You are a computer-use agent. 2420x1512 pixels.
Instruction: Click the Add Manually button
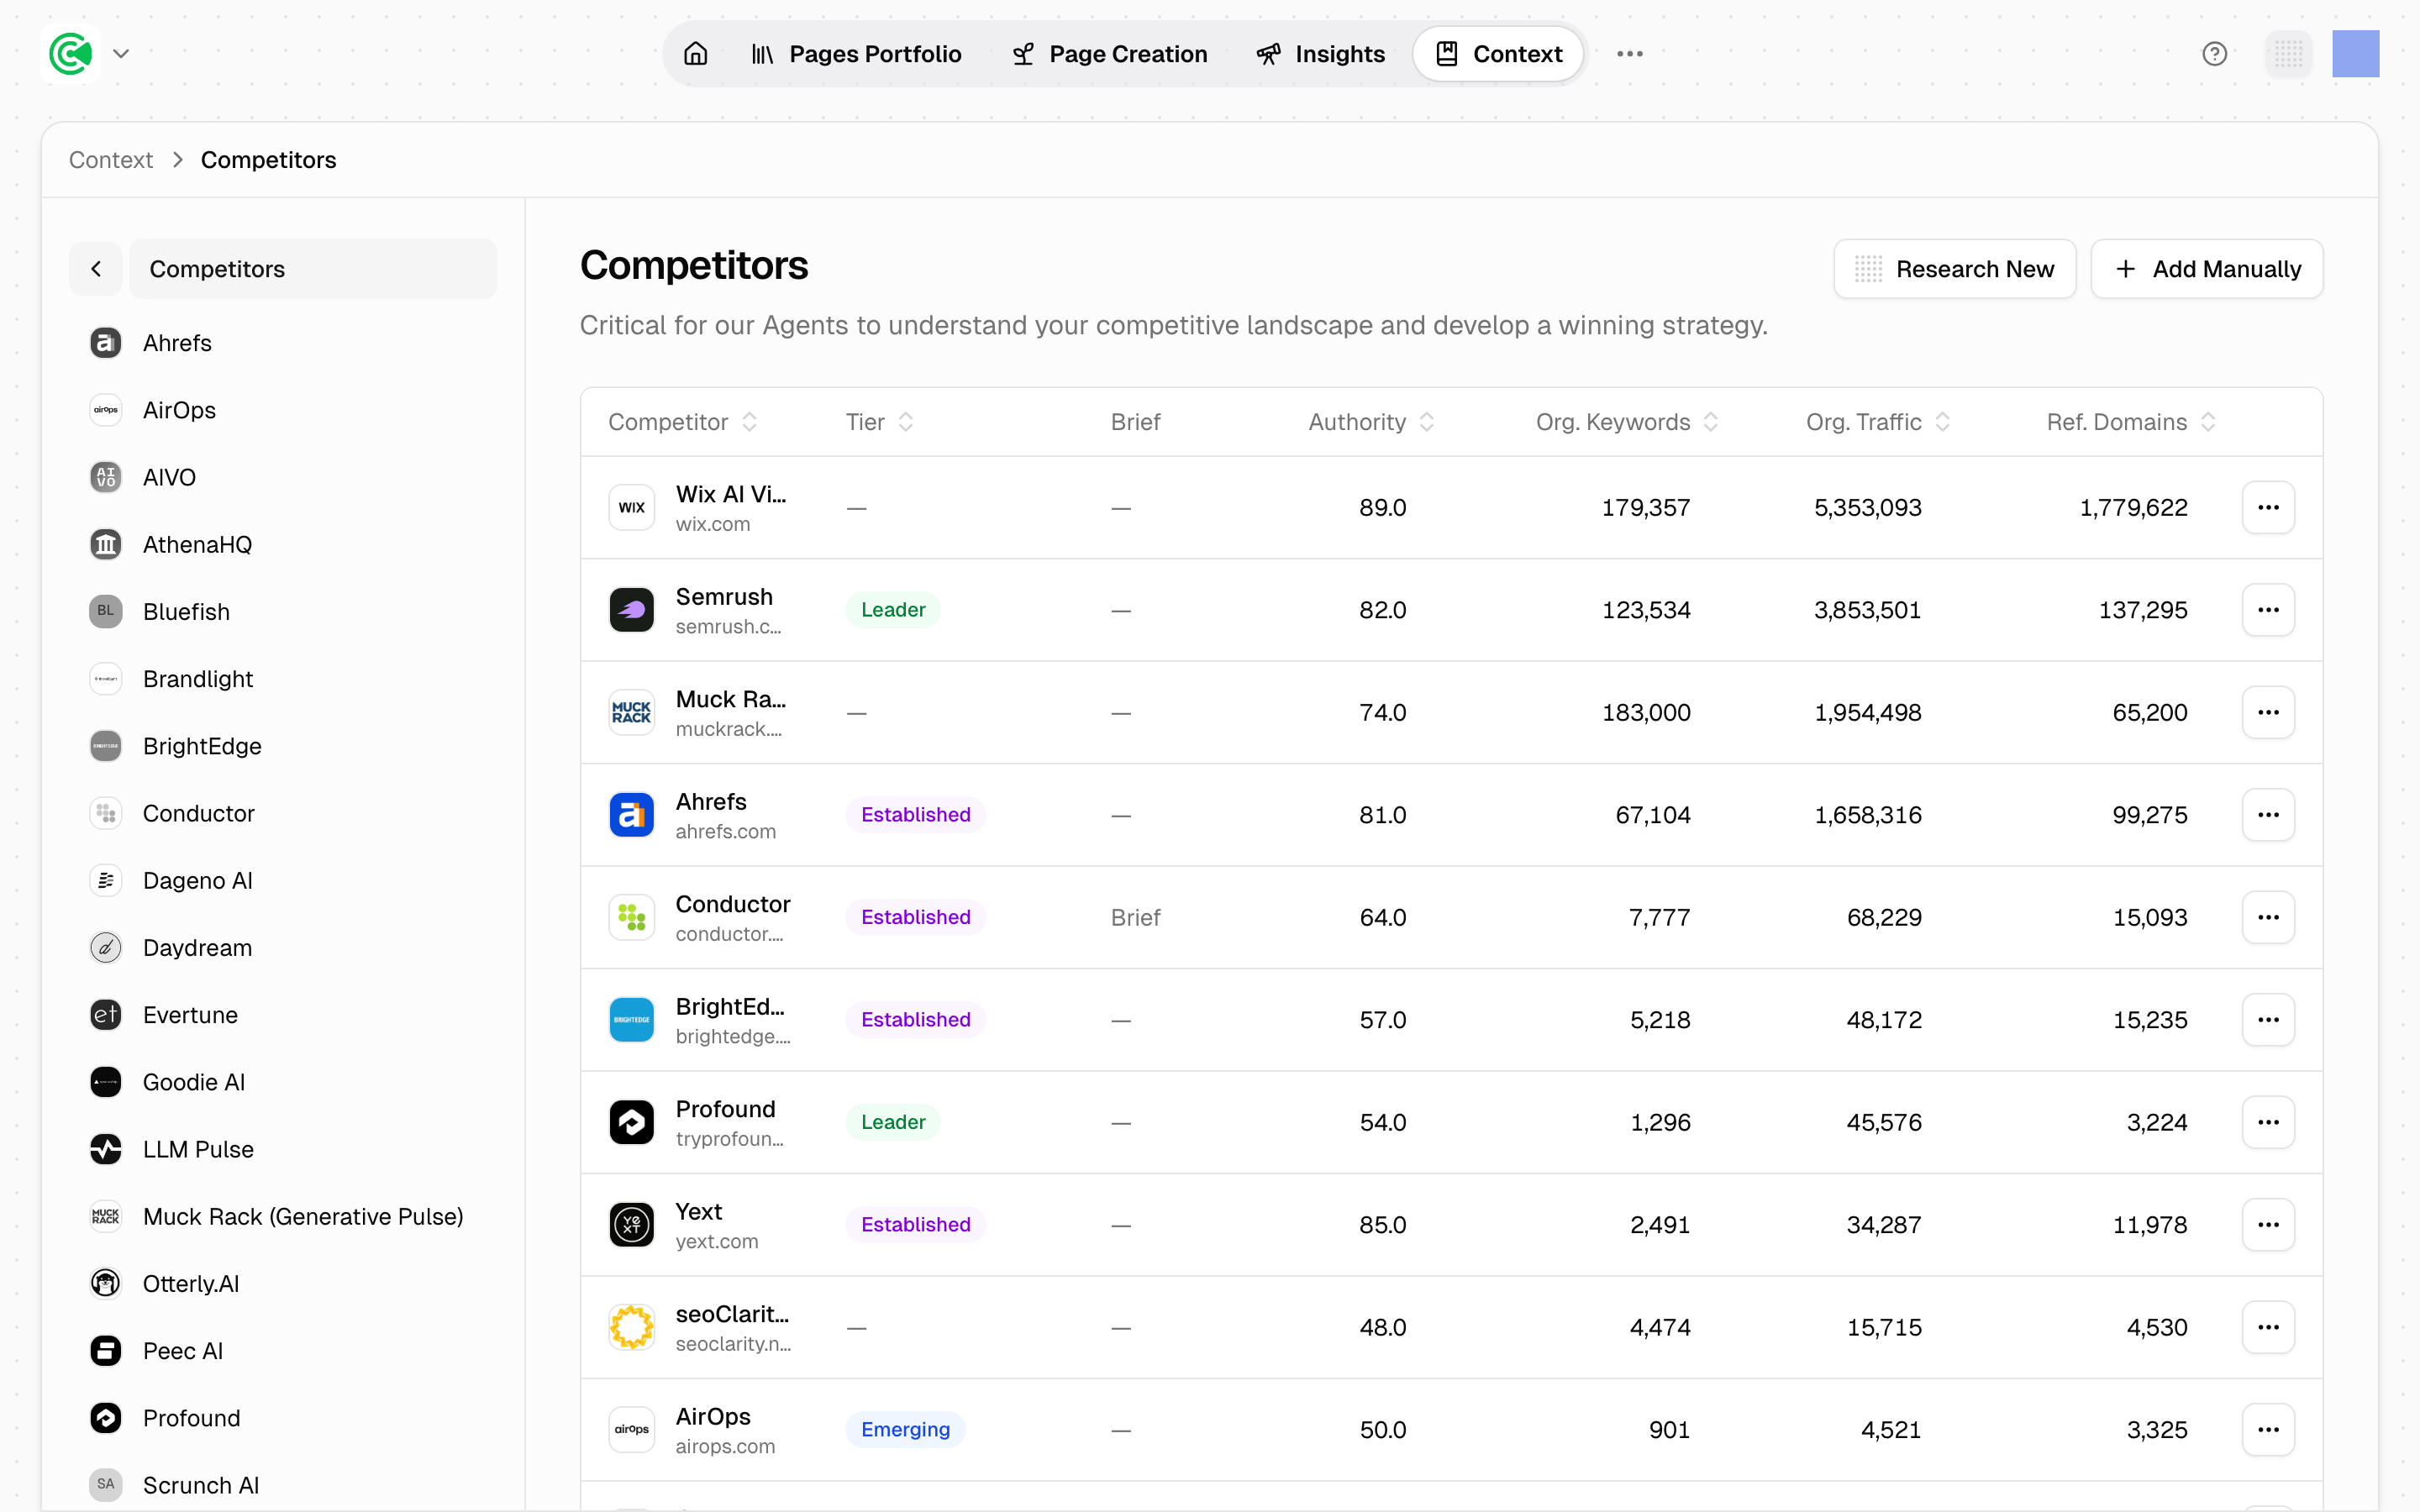(2206, 269)
